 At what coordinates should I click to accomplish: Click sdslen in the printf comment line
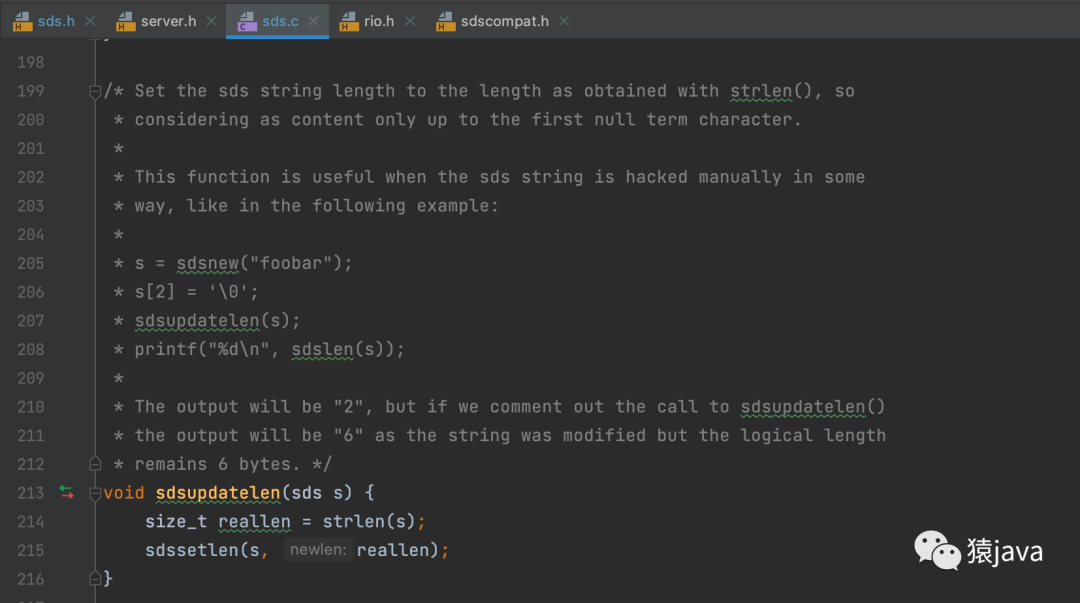(x=322, y=349)
